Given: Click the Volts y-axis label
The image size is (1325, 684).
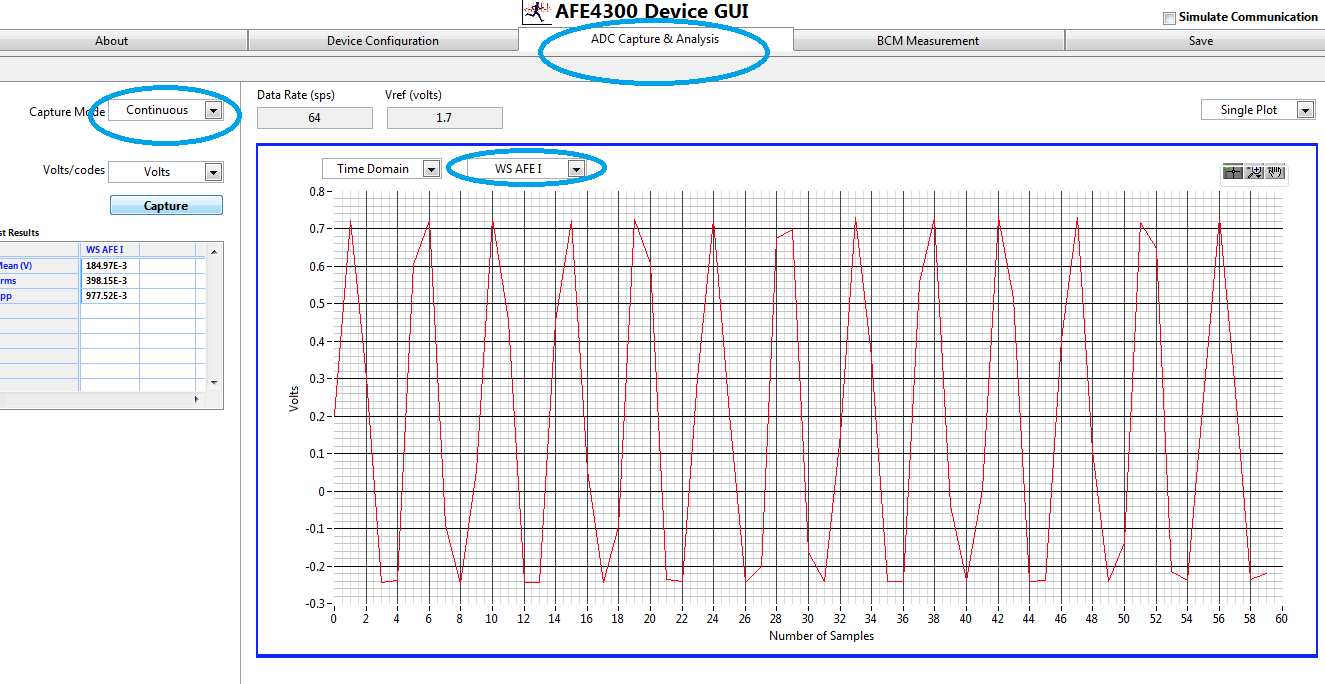Looking at the screenshot, I should (x=294, y=397).
